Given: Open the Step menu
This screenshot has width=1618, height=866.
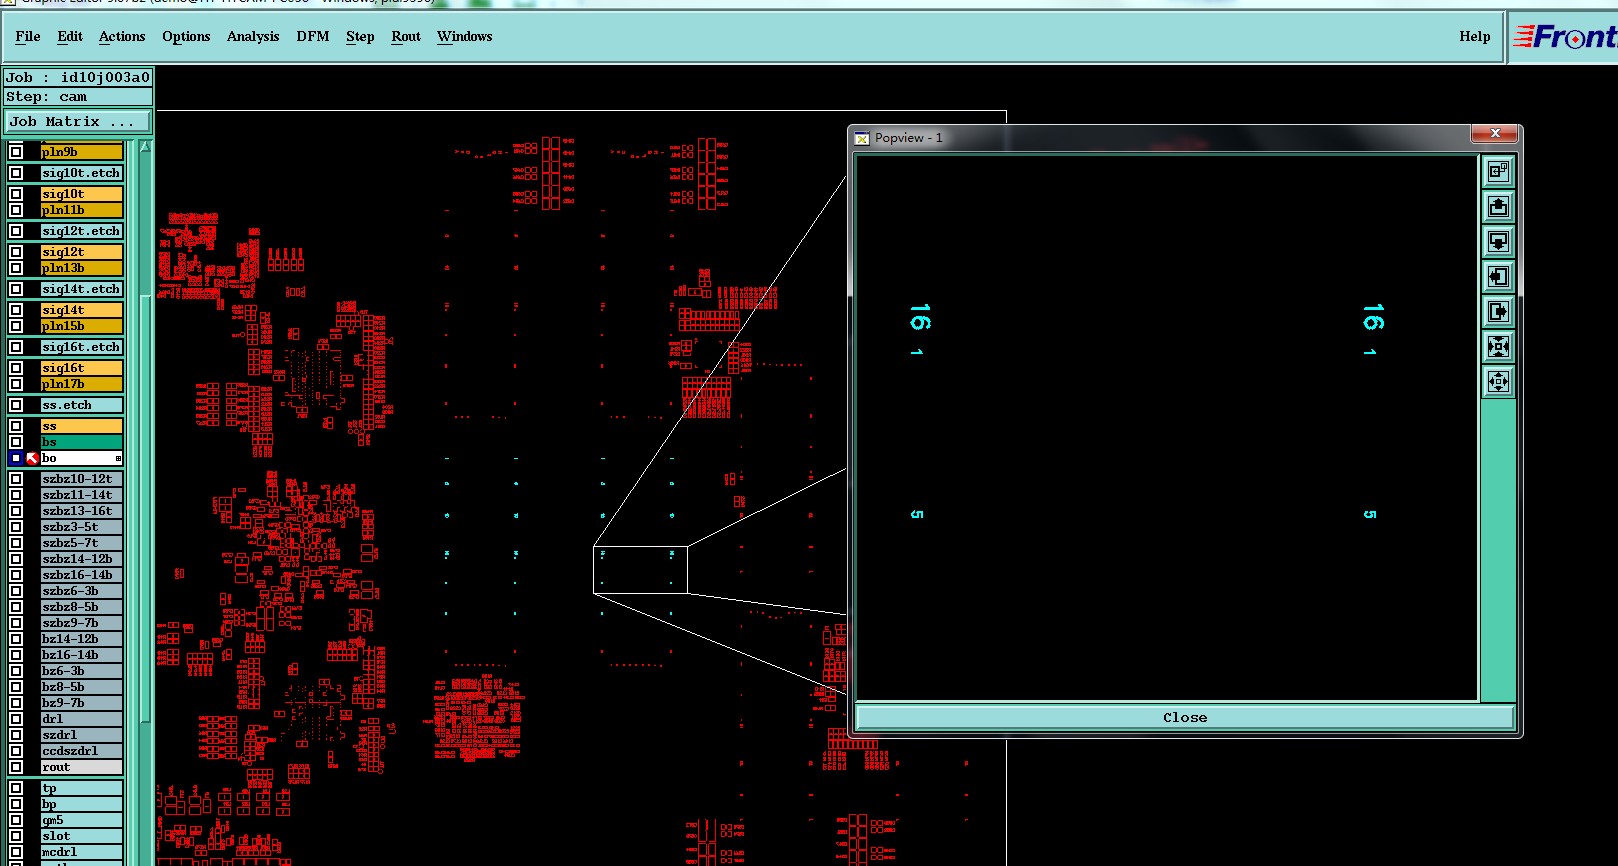Looking at the screenshot, I should click(360, 37).
